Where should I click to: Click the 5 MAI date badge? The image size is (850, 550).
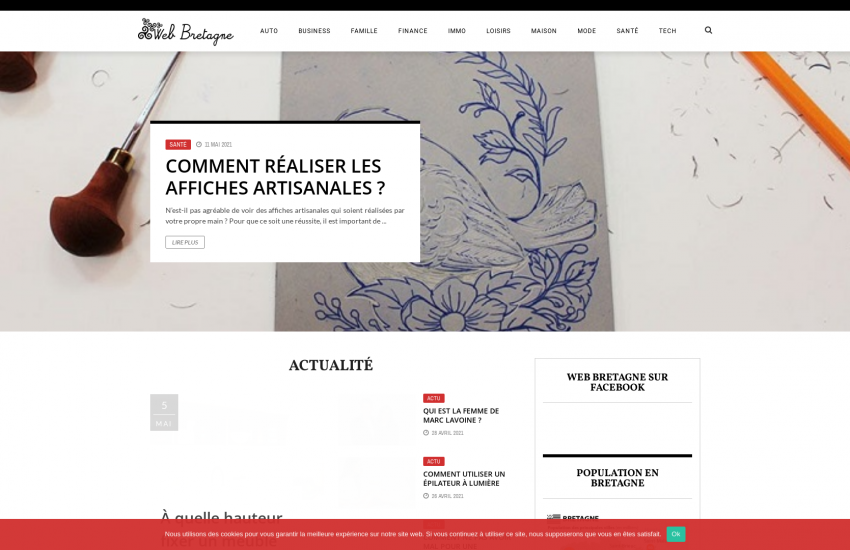tap(164, 412)
